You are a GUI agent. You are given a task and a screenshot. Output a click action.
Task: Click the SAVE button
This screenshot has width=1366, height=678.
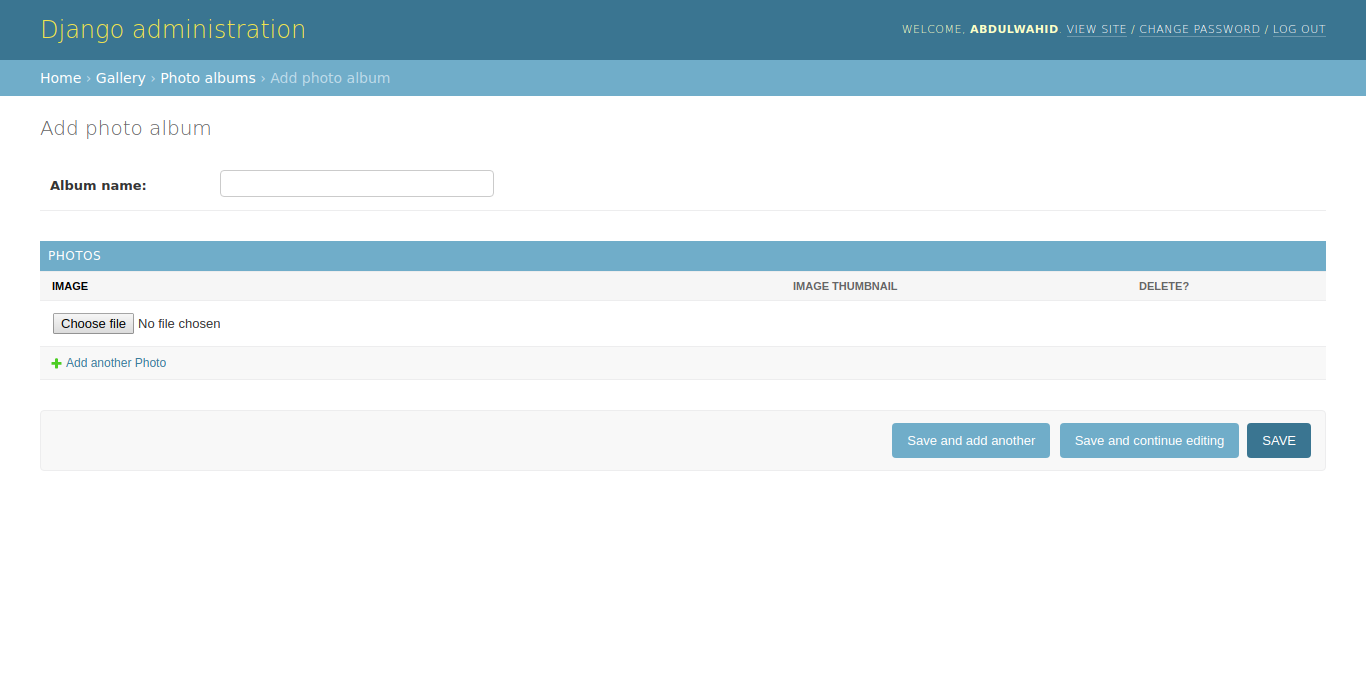point(1279,441)
